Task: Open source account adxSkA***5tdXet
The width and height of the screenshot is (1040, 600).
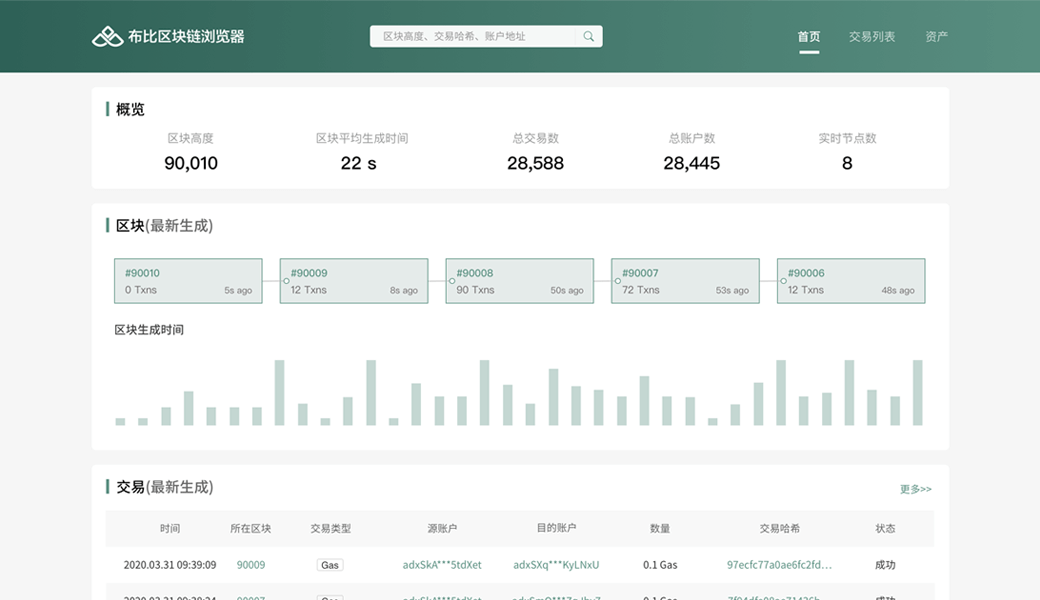Action: pyautogui.click(x=442, y=565)
